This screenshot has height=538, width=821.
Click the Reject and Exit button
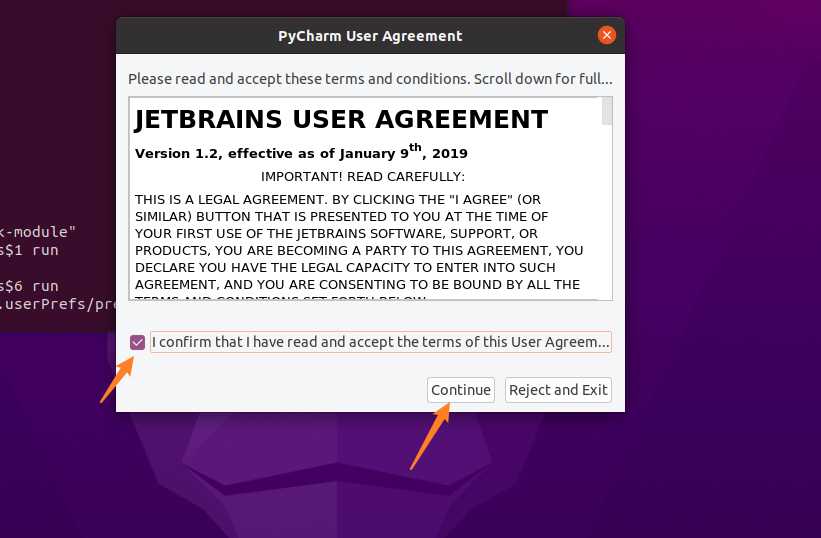pyautogui.click(x=558, y=390)
